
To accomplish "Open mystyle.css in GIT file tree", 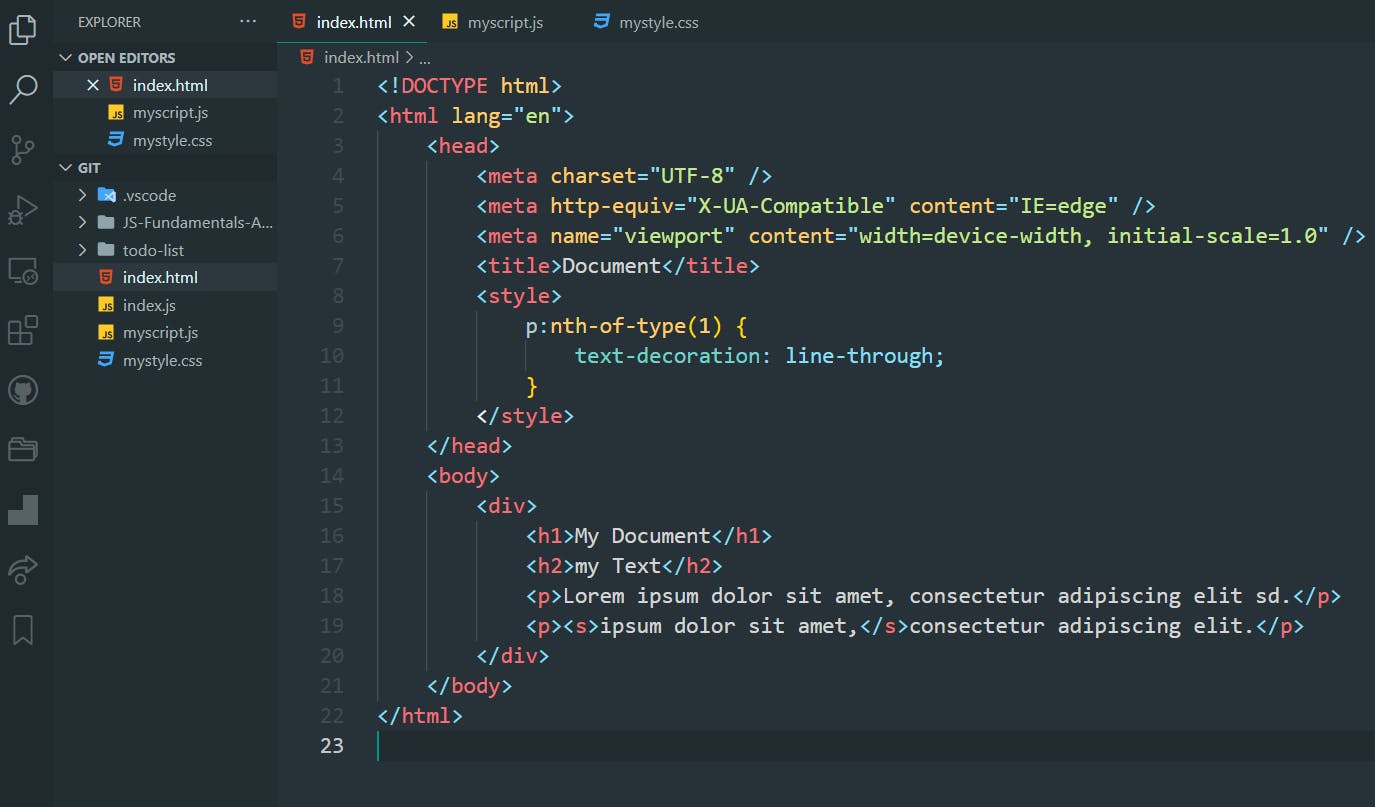I will pos(165,360).
